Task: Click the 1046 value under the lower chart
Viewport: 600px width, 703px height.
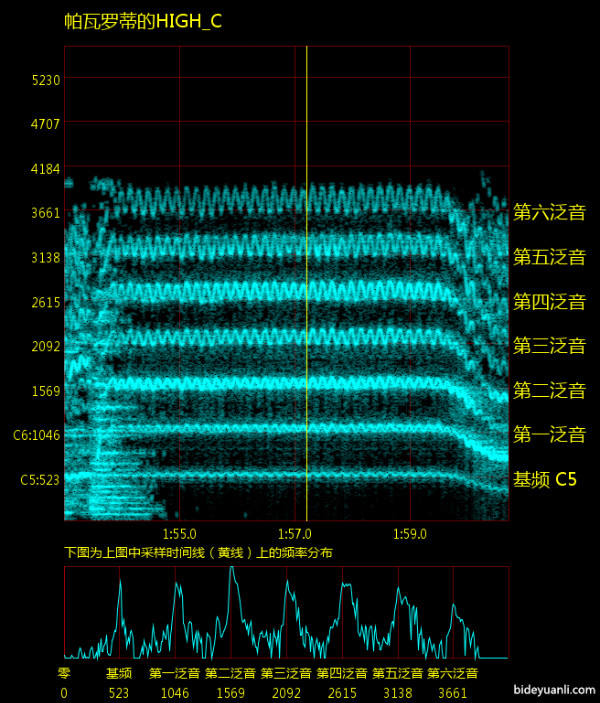Action: (x=175, y=693)
